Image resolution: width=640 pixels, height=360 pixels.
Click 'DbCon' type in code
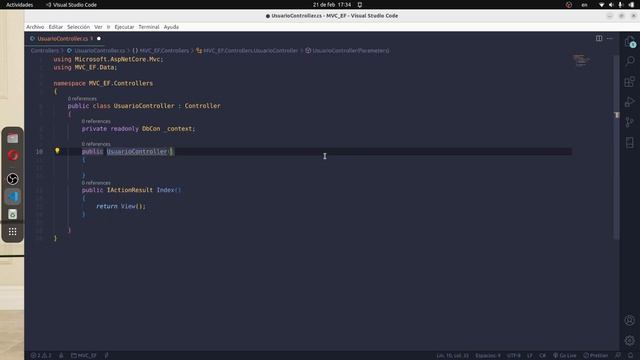click(x=151, y=129)
